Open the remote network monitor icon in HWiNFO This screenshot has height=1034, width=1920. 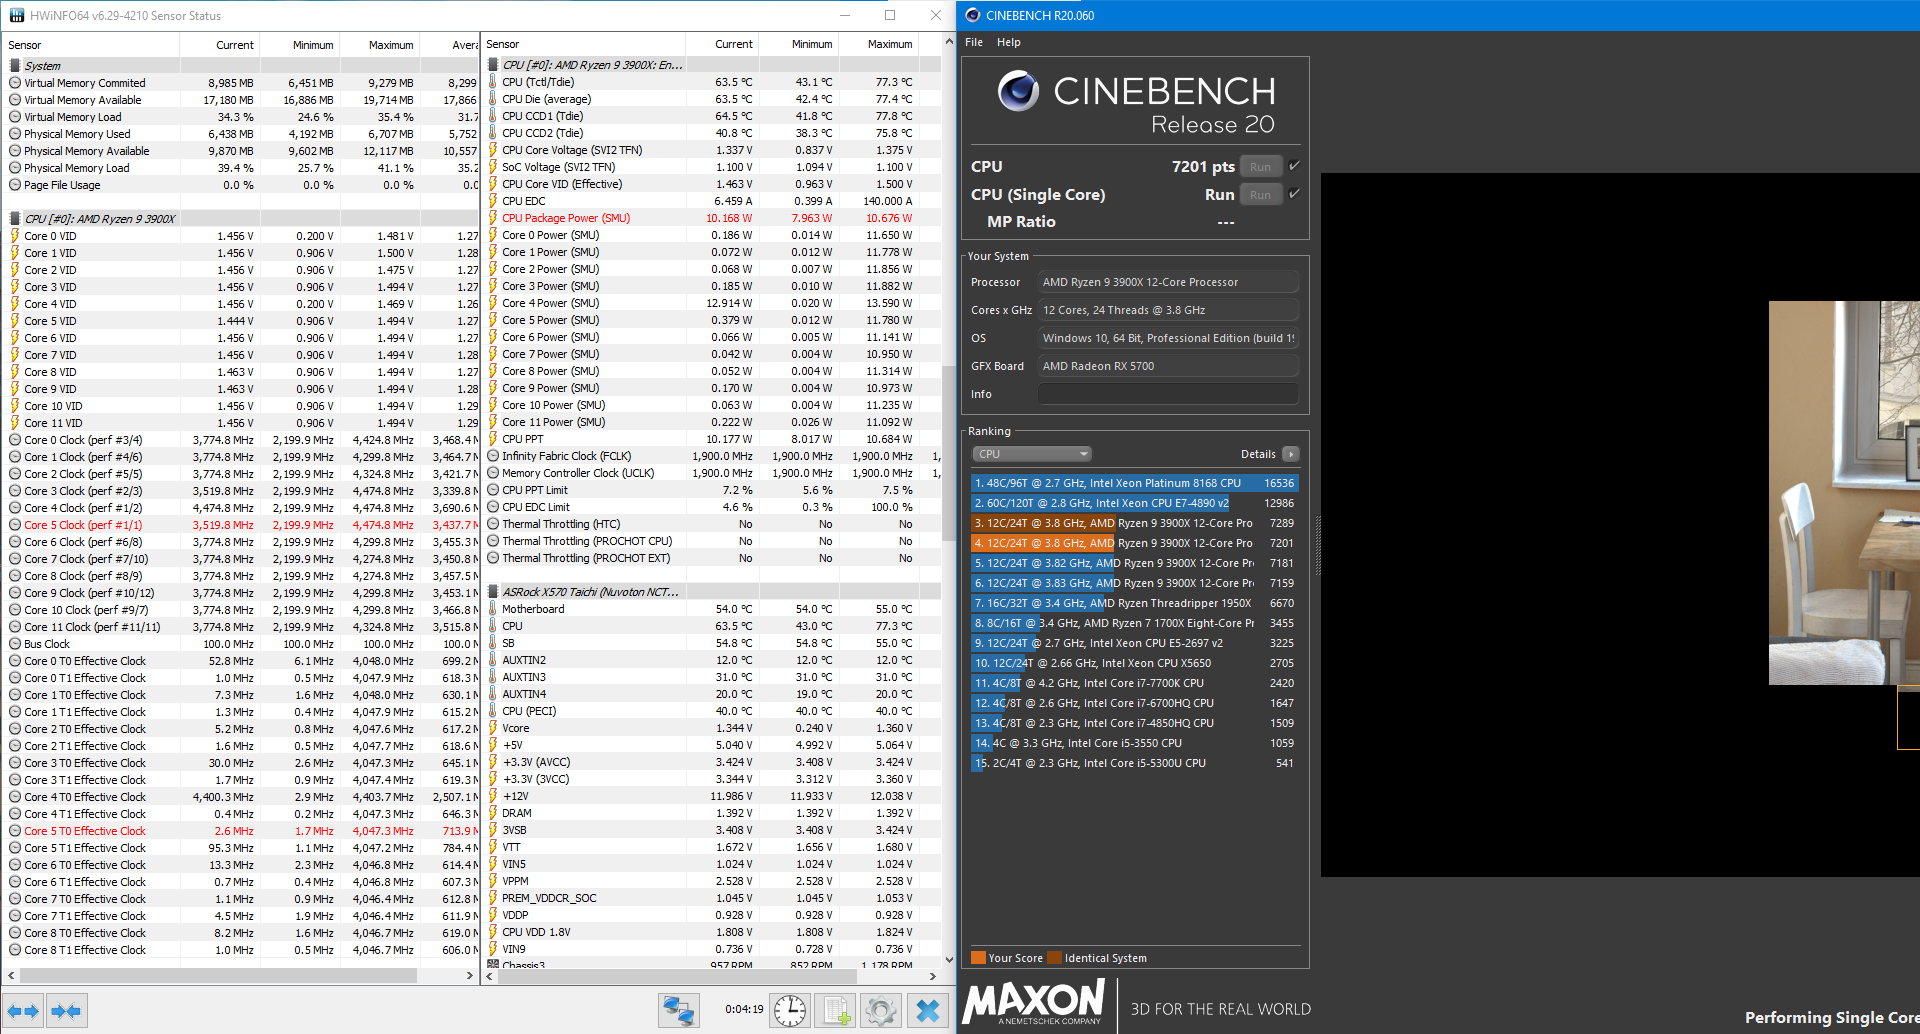point(678,1011)
